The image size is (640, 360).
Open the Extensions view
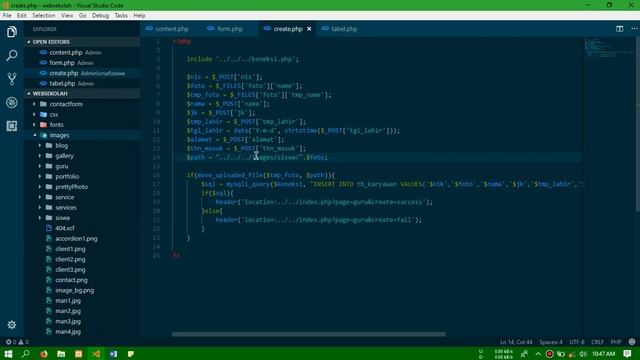pos(11,126)
